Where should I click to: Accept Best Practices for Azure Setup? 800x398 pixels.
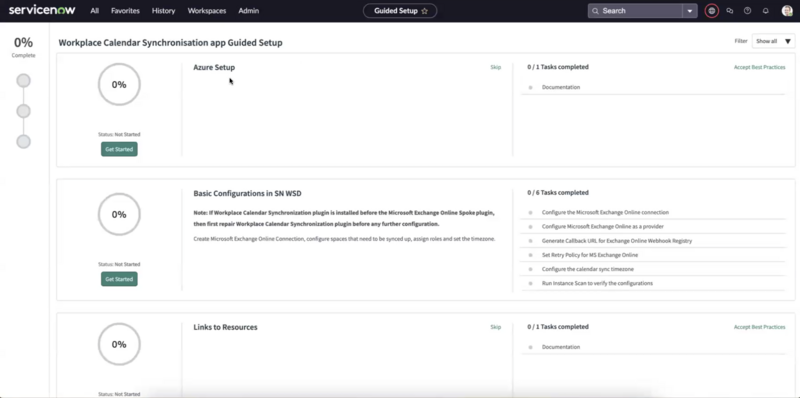click(x=759, y=67)
